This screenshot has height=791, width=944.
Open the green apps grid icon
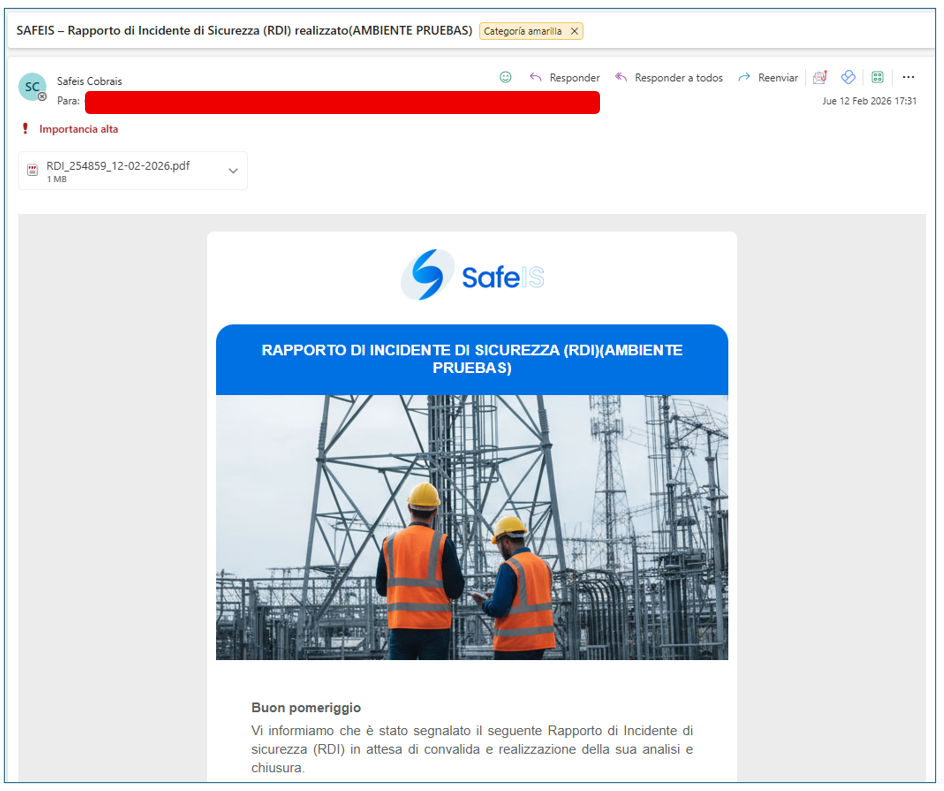pos(877,77)
